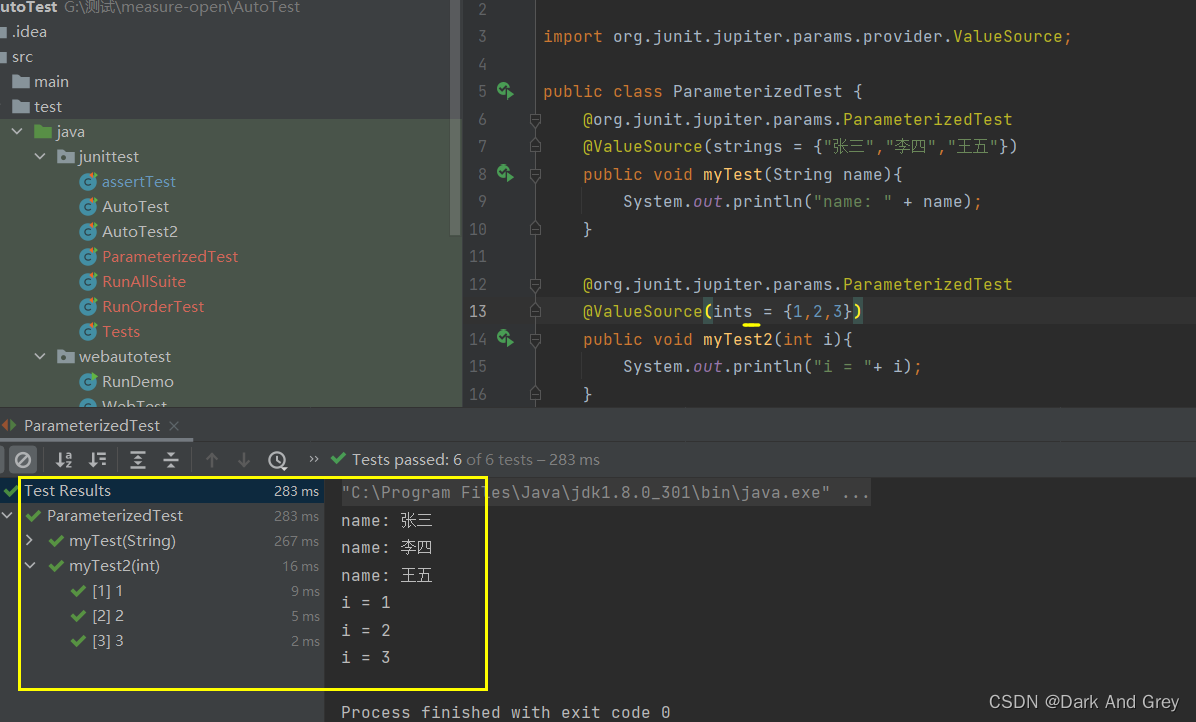Expand the myTest(String) result node

[30, 540]
